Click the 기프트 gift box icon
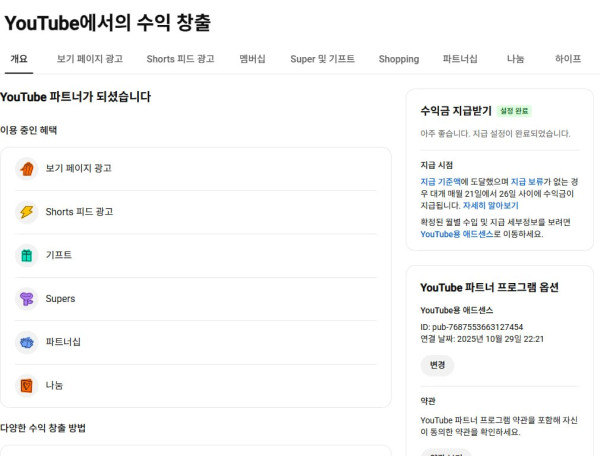This screenshot has width=600, height=456. coord(26,255)
